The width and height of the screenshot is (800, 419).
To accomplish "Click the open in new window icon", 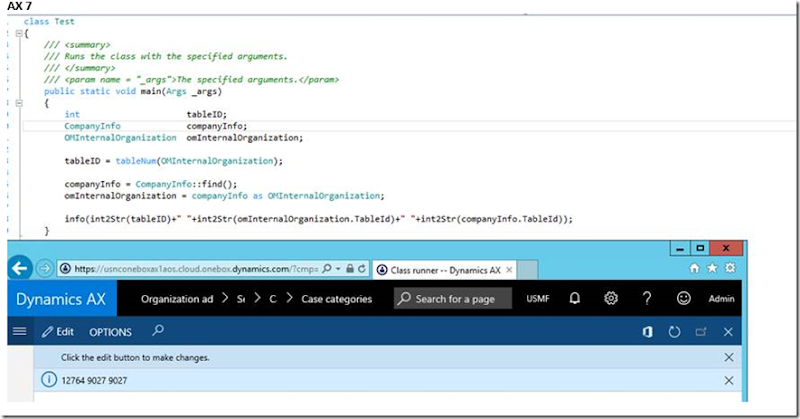I will point(701,332).
